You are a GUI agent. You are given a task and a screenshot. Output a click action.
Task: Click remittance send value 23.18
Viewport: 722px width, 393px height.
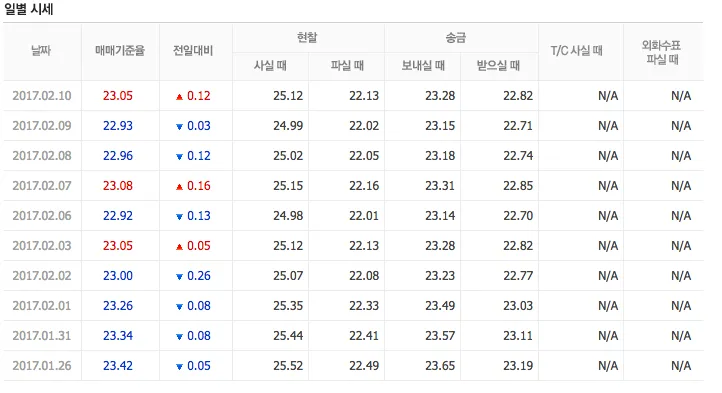pos(440,155)
